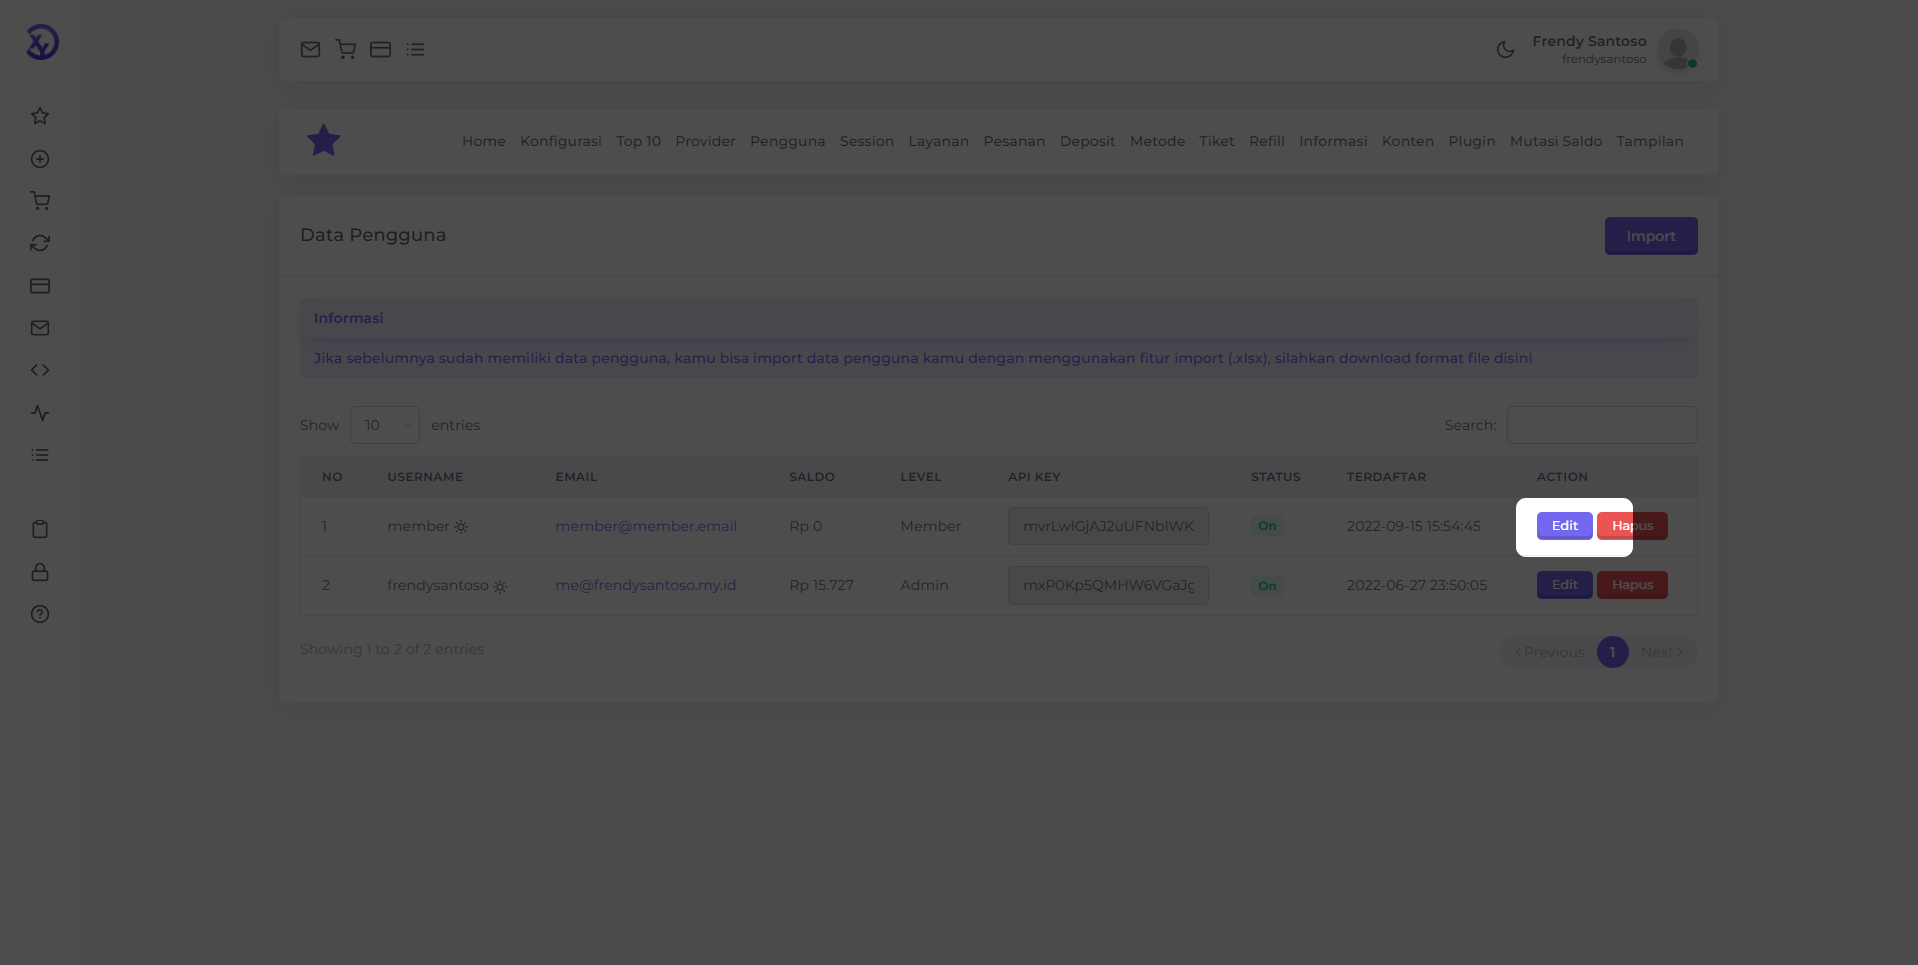The image size is (1918, 965).
Task: Open the star favorites sidebar icon
Action: pos(40,116)
